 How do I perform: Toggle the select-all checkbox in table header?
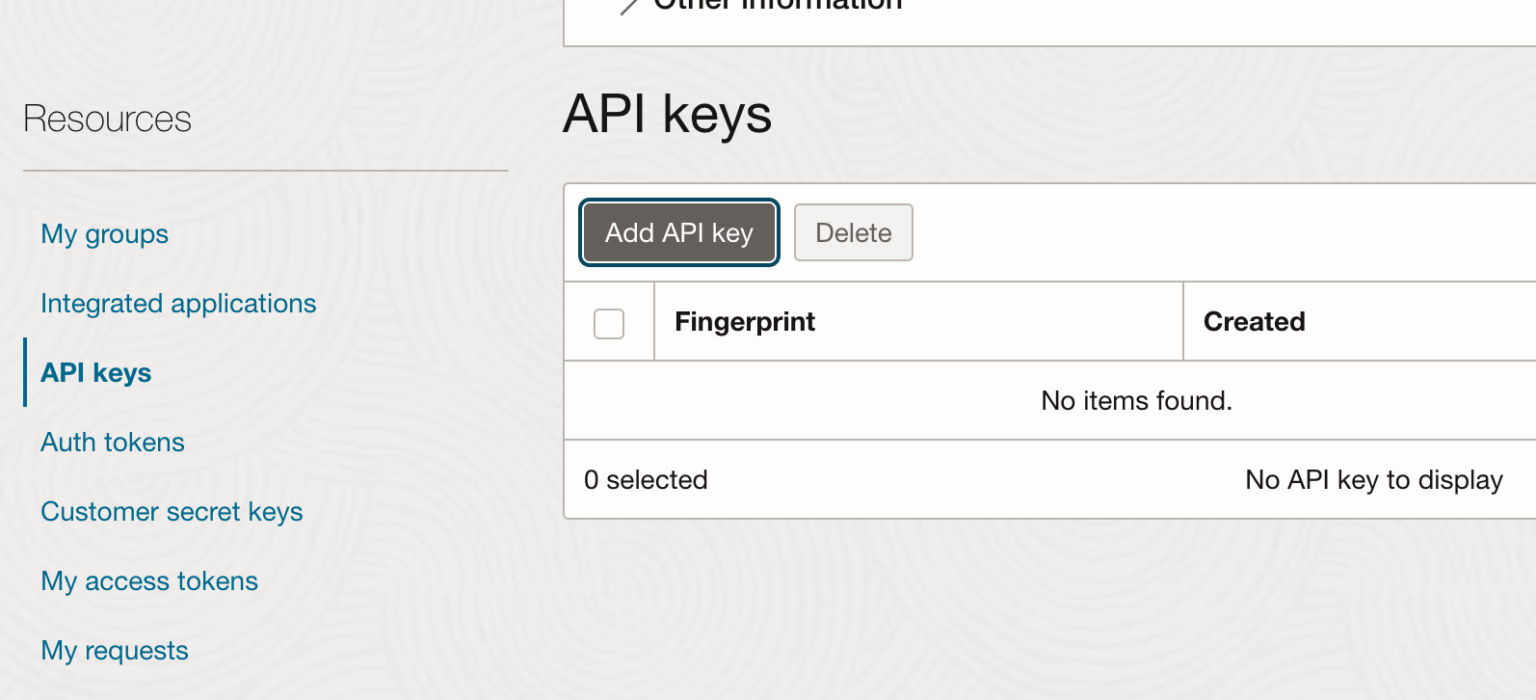point(609,323)
